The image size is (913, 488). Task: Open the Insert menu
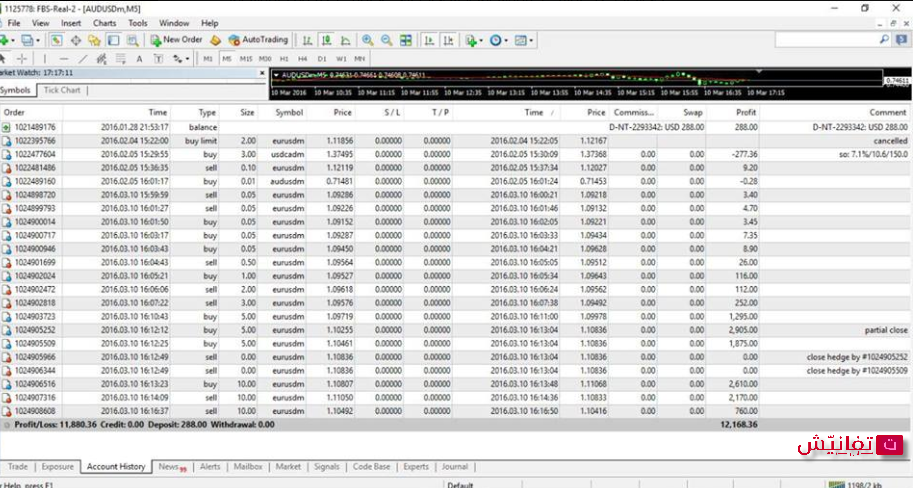coord(71,23)
